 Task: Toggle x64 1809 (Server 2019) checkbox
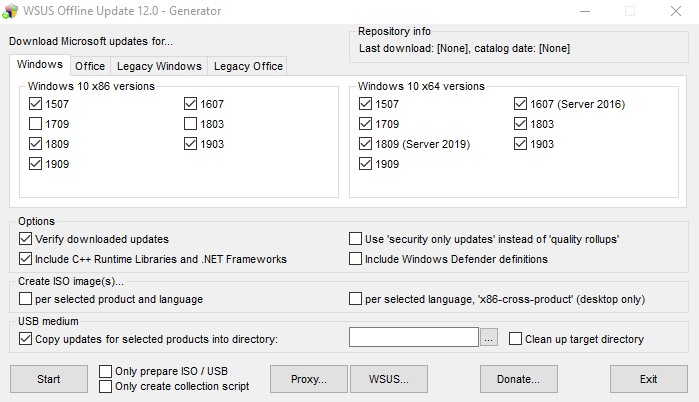pyautogui.click(x=365, y=144)
